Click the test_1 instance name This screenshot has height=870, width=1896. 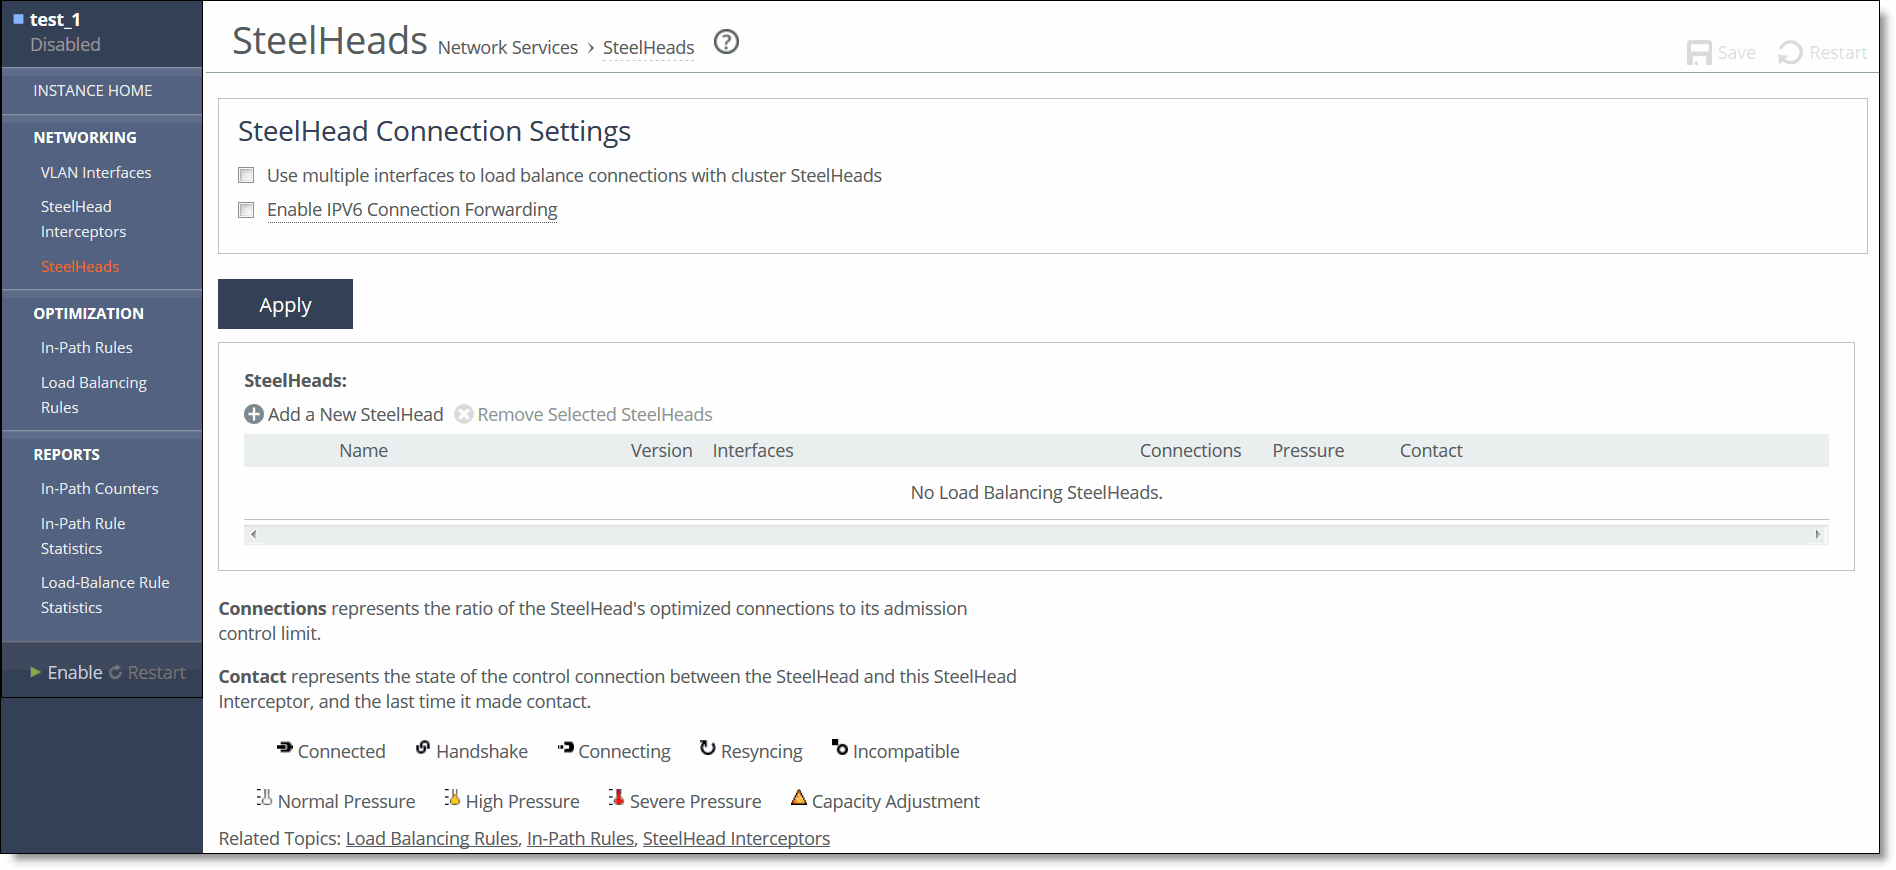[x=55, y=19]
